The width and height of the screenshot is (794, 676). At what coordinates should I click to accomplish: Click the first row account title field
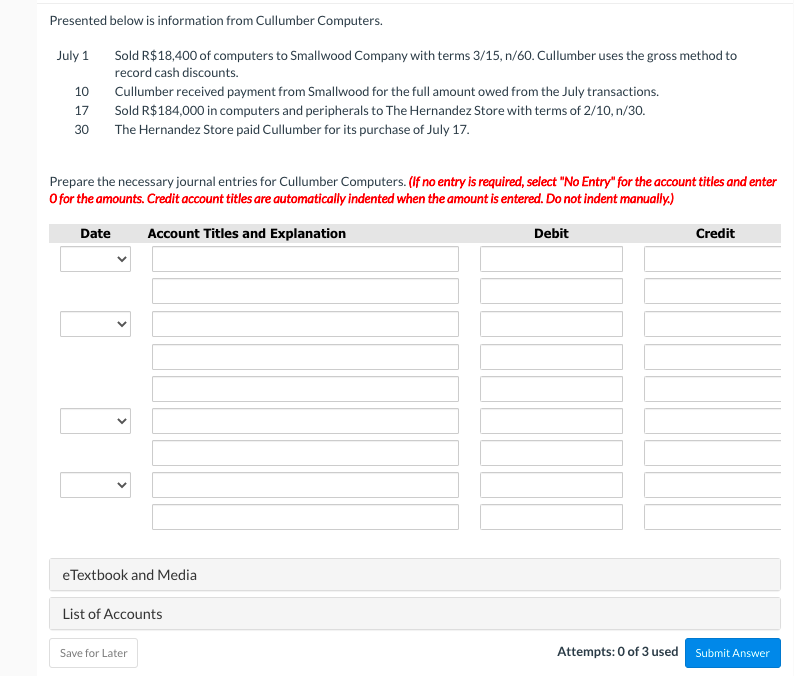click(x=305, y=259)
